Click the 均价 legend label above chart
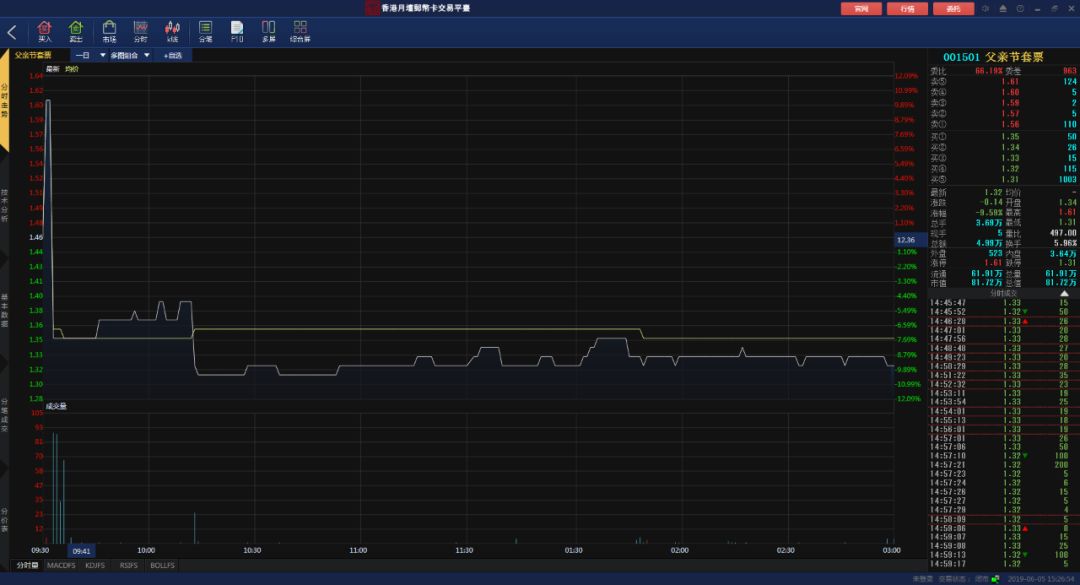Image resolution: width=1080 pixels, height=585 pixels. point(72,69)
